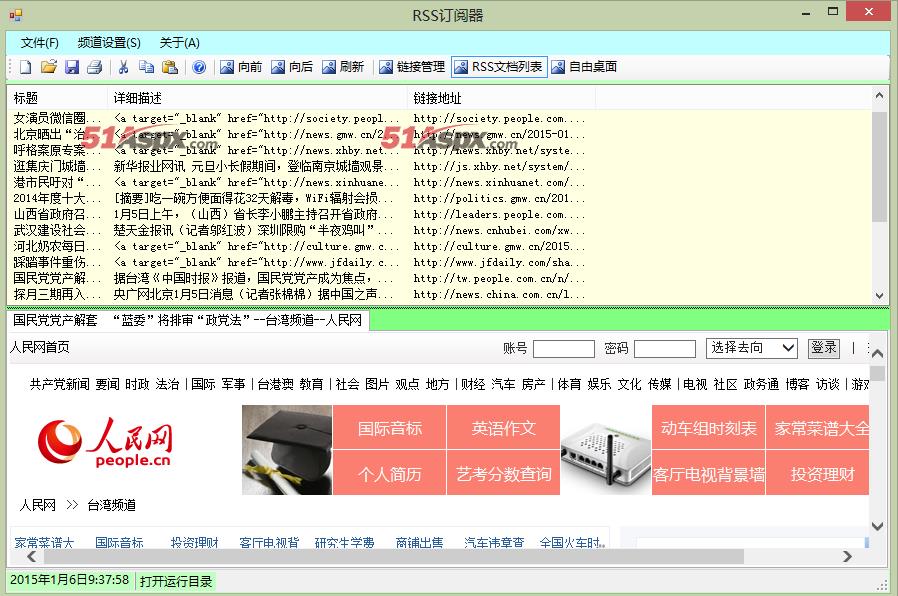
Task: Go forward with 向前 toolbar button
Action: 241,67
